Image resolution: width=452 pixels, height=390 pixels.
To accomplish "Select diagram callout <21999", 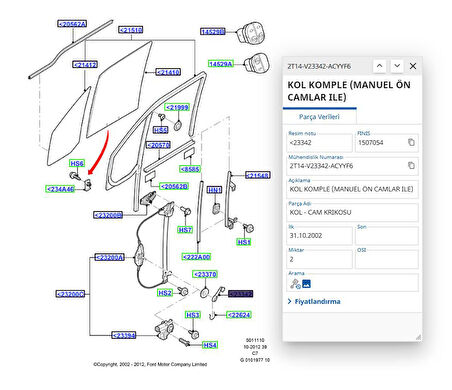I will [x=177, y=107].
